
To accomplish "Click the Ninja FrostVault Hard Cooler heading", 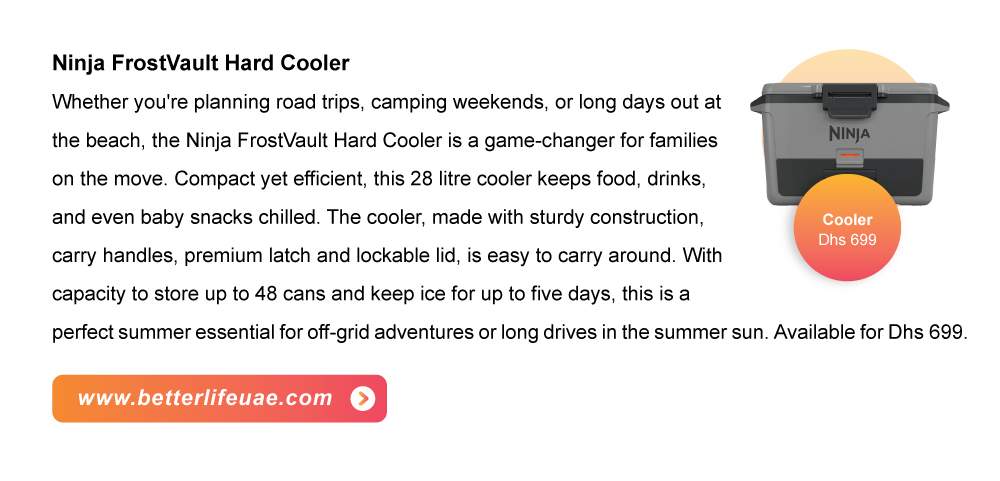I will 201,63.
